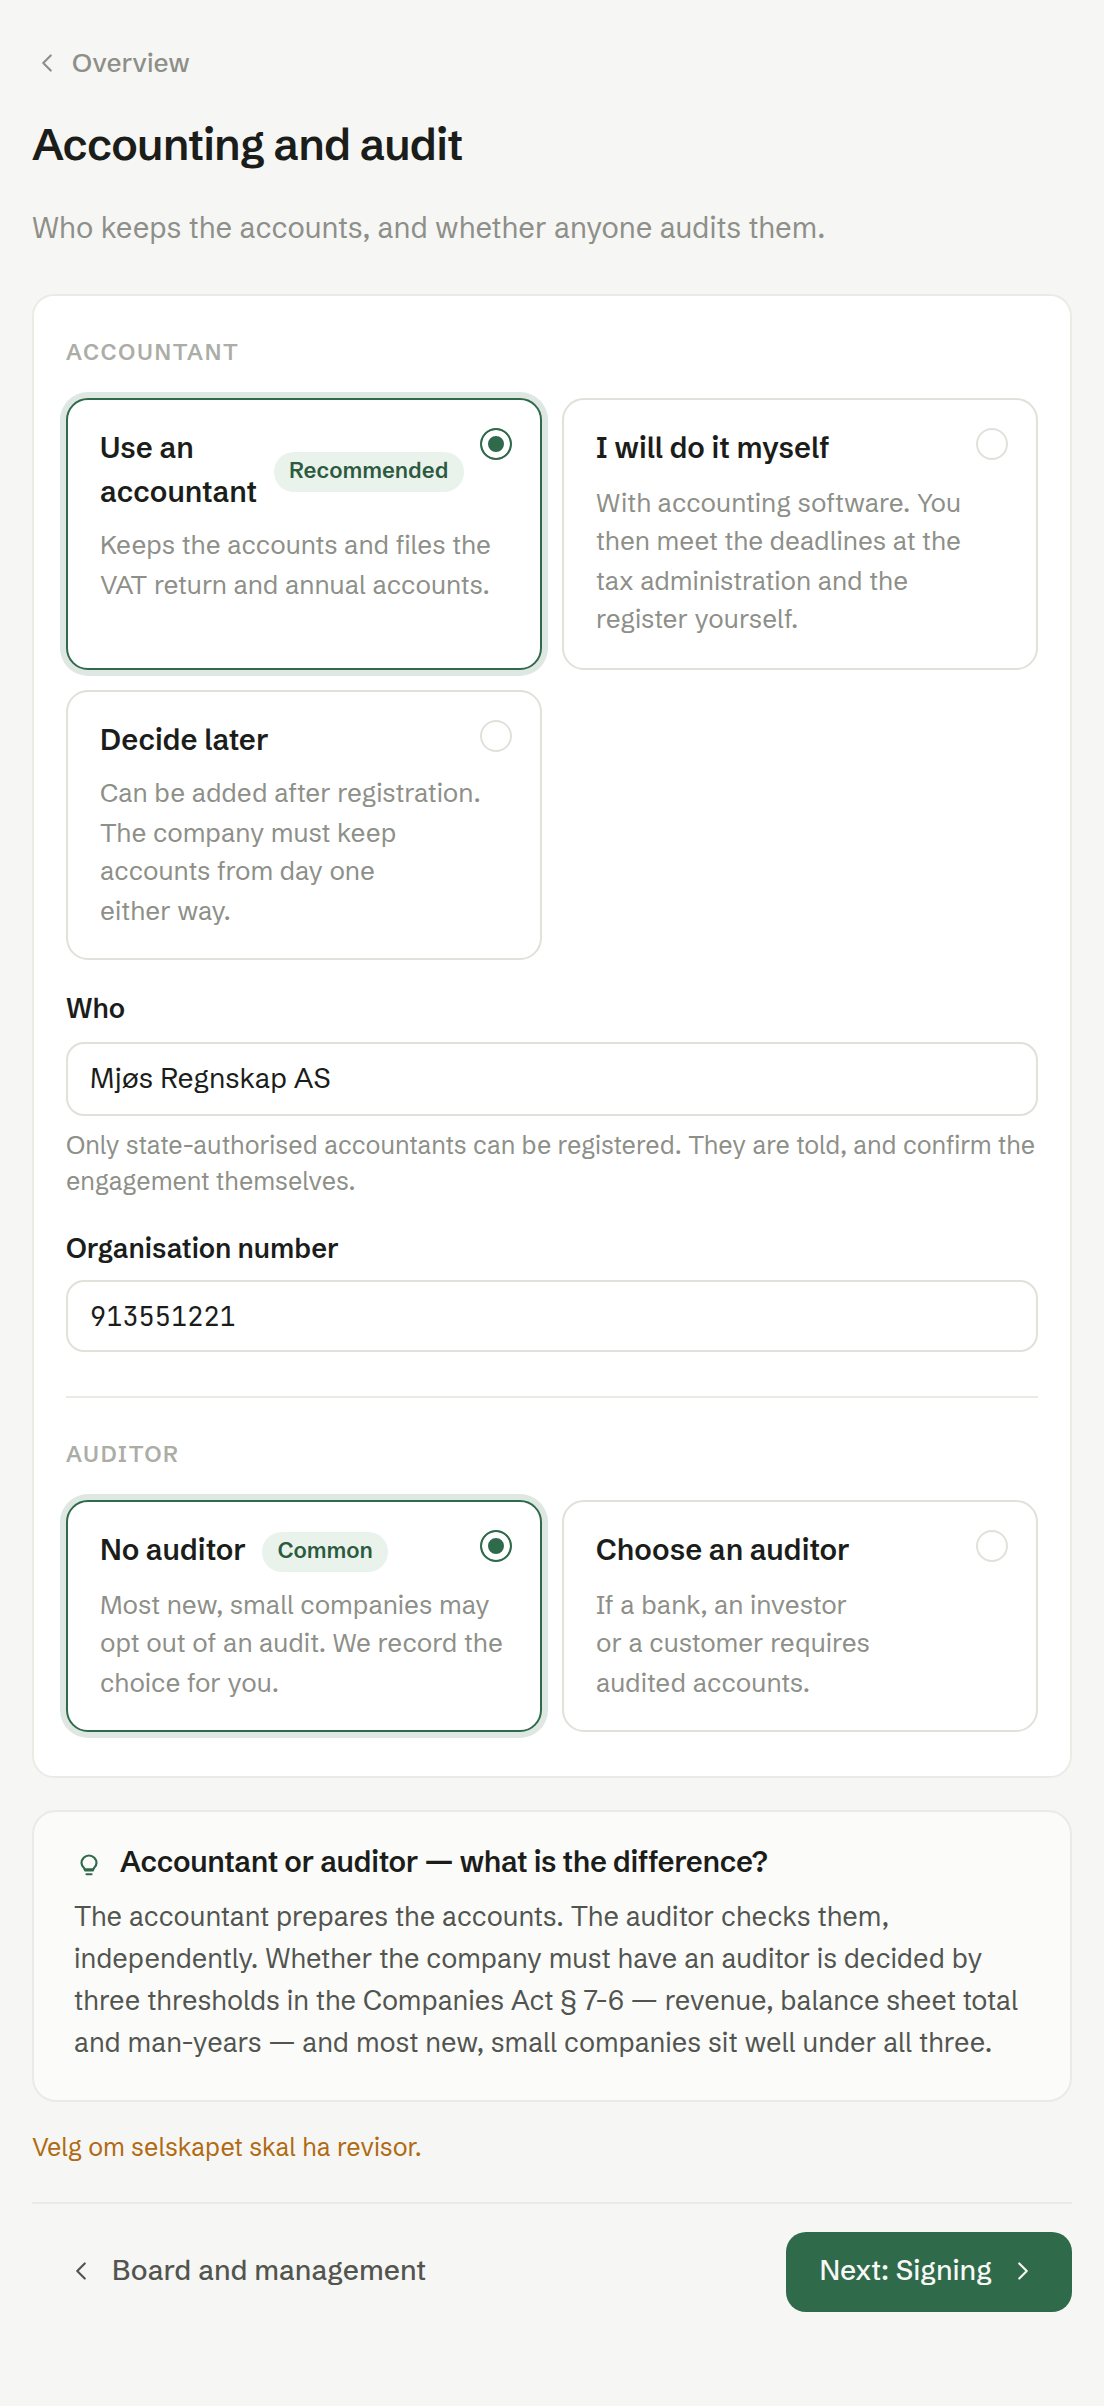Select the No auditor radio button
The image size is (1104, 2406).
pyautogui.click(x=496, y=1546)
